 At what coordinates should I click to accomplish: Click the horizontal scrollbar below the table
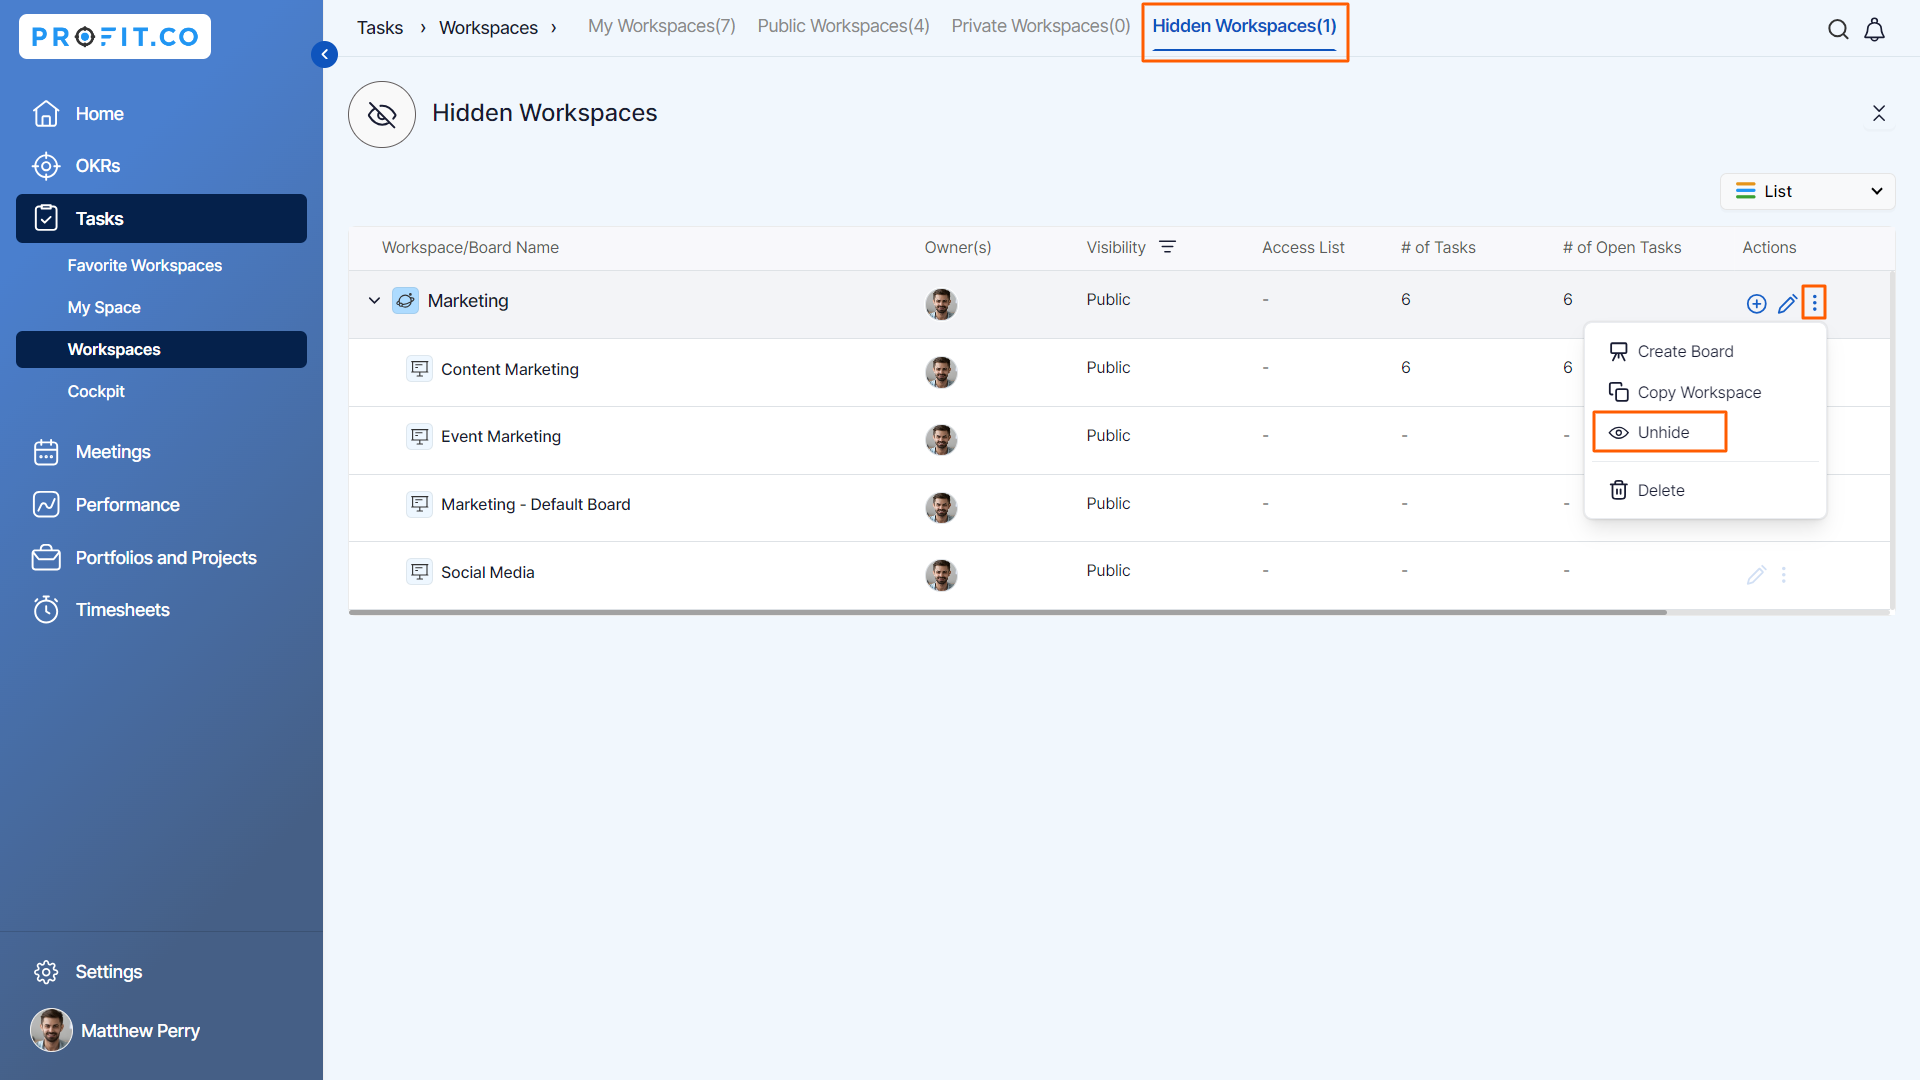click(1007, 612)
